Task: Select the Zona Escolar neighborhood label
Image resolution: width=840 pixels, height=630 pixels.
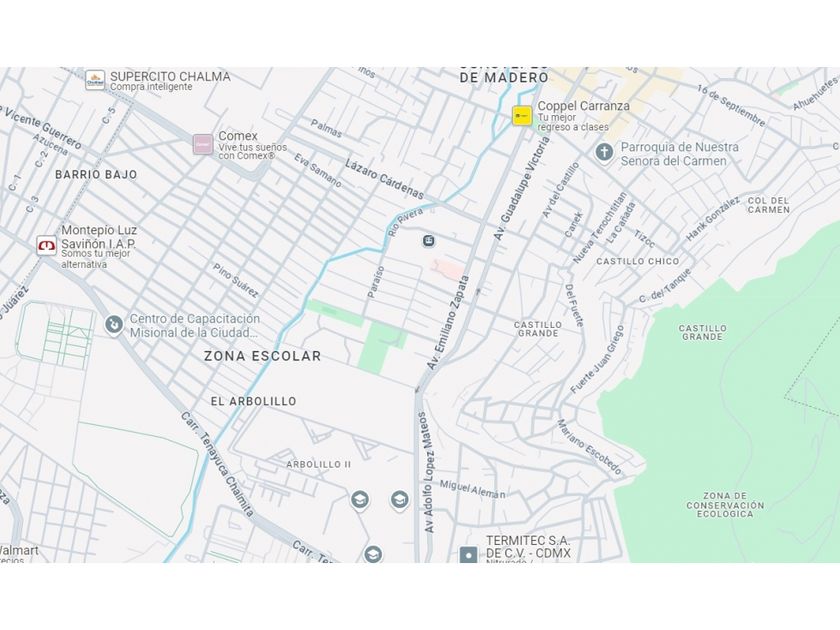Action: pos(262,356)
